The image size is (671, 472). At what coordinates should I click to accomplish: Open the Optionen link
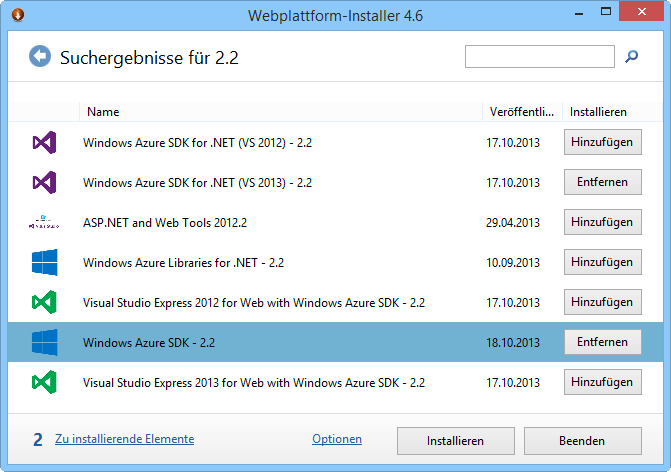pyautogui.click(x=337, y=439)
